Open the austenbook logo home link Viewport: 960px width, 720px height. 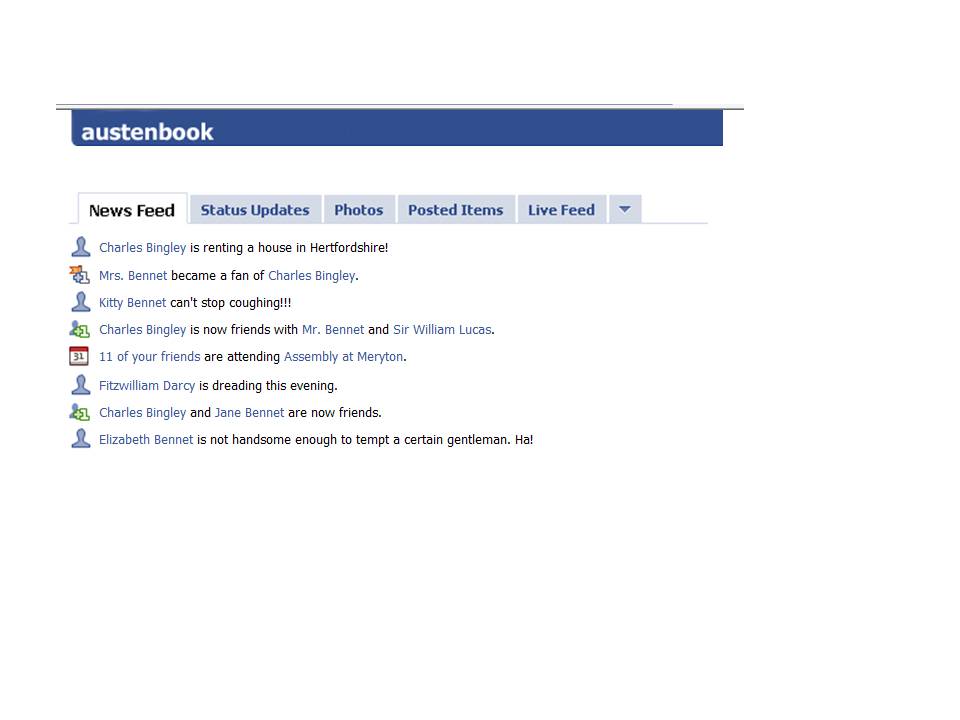coord(147,132)
